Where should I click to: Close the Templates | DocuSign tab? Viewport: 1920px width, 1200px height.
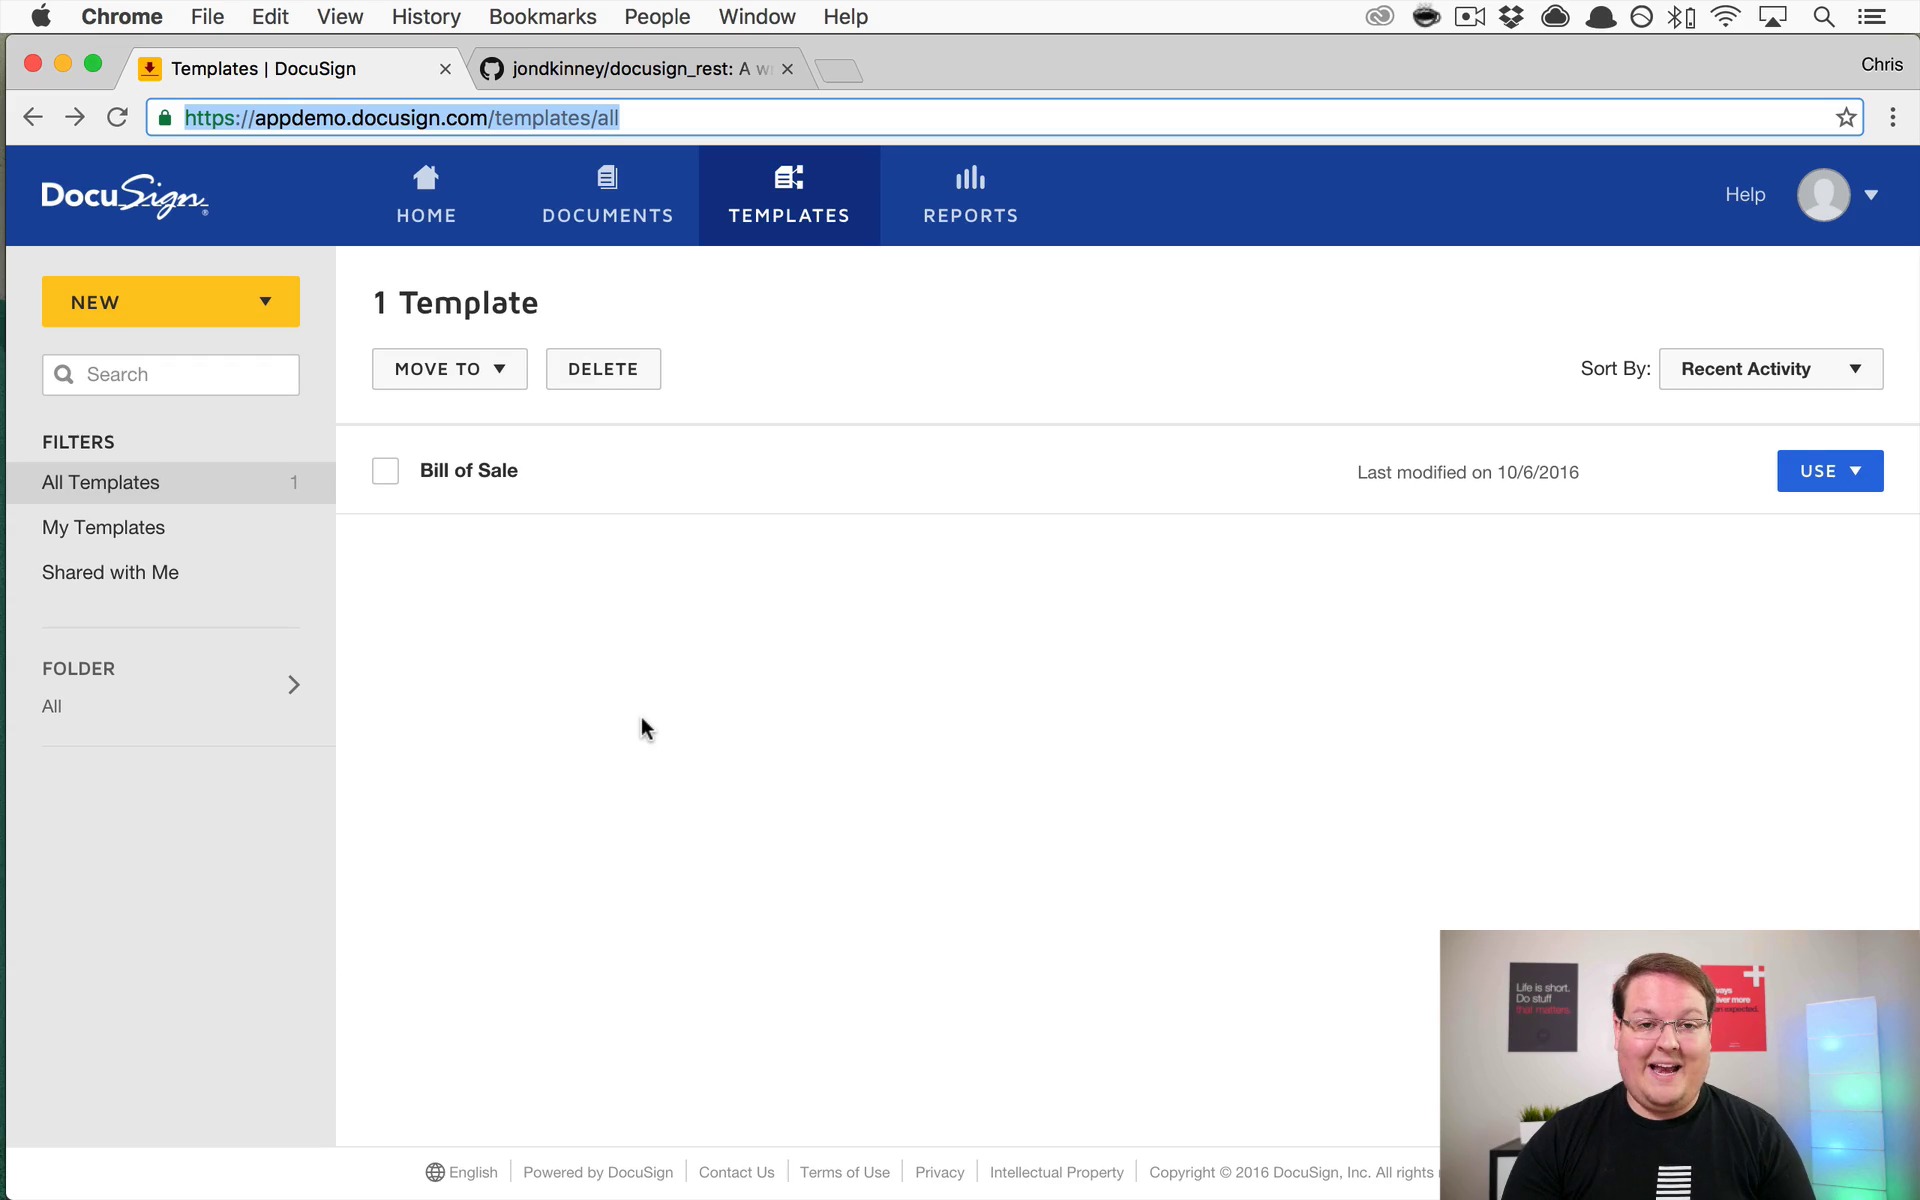point(445,69)
